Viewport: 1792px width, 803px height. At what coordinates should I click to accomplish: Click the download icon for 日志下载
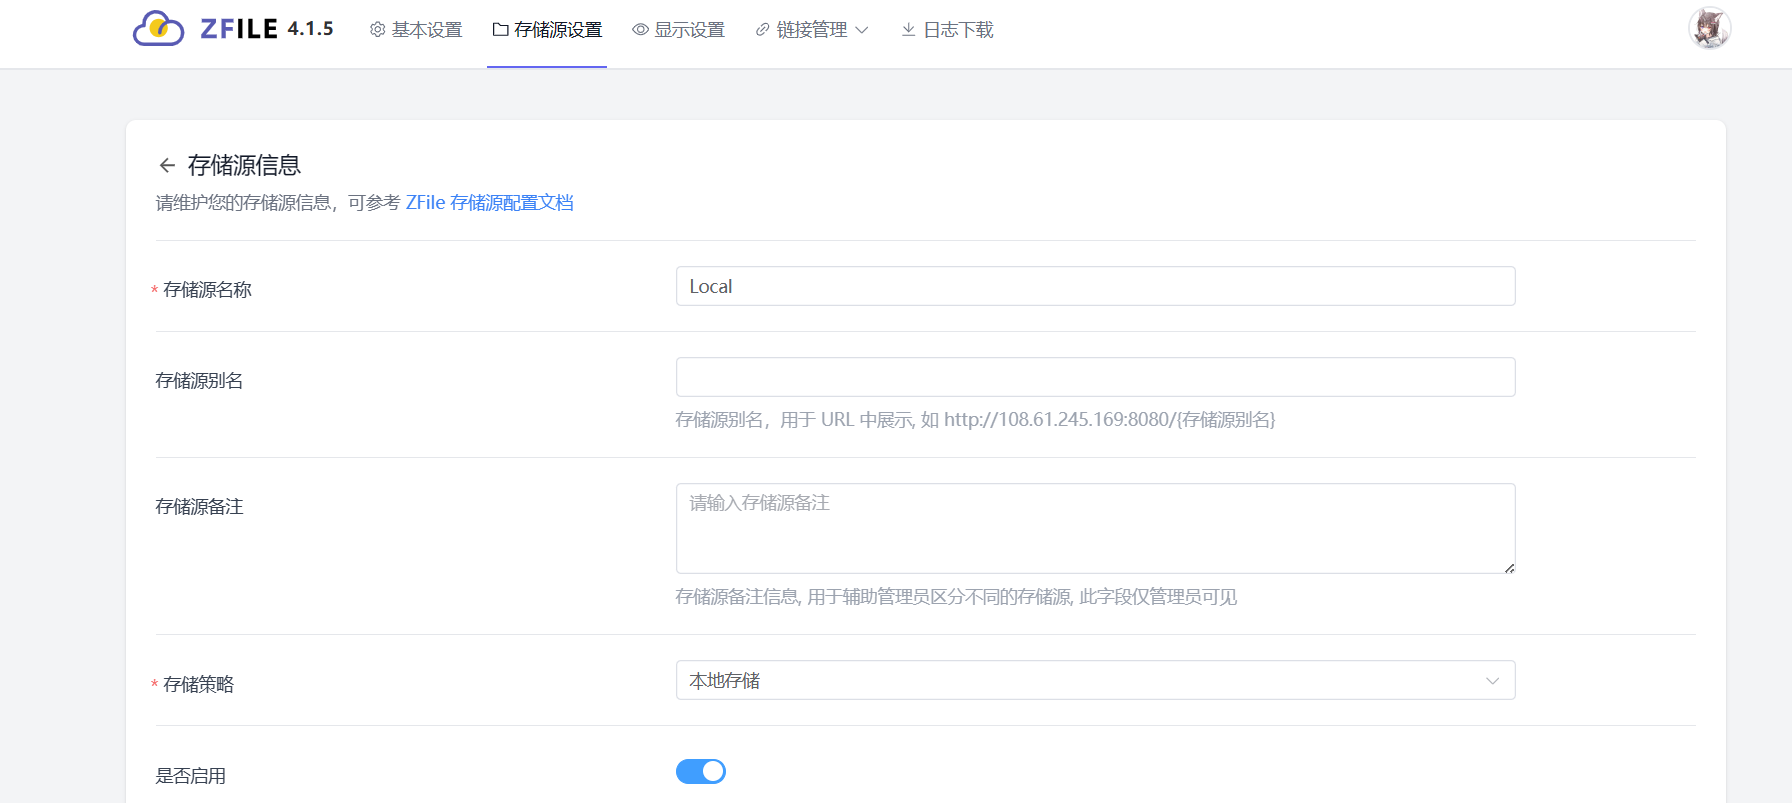[908, 30]
